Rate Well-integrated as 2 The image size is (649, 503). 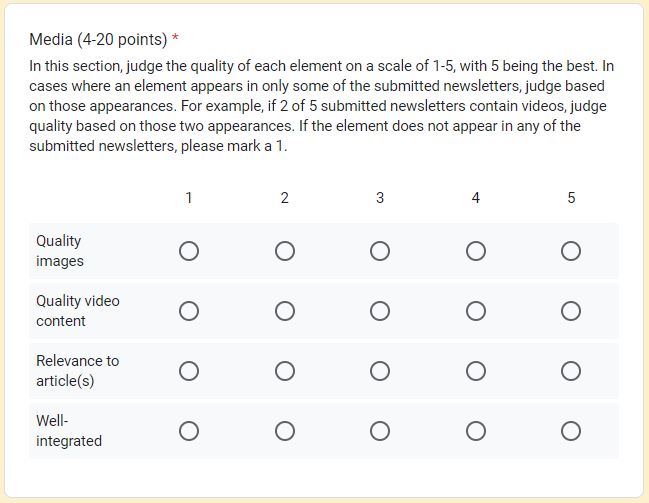click(x=285, y=431)
